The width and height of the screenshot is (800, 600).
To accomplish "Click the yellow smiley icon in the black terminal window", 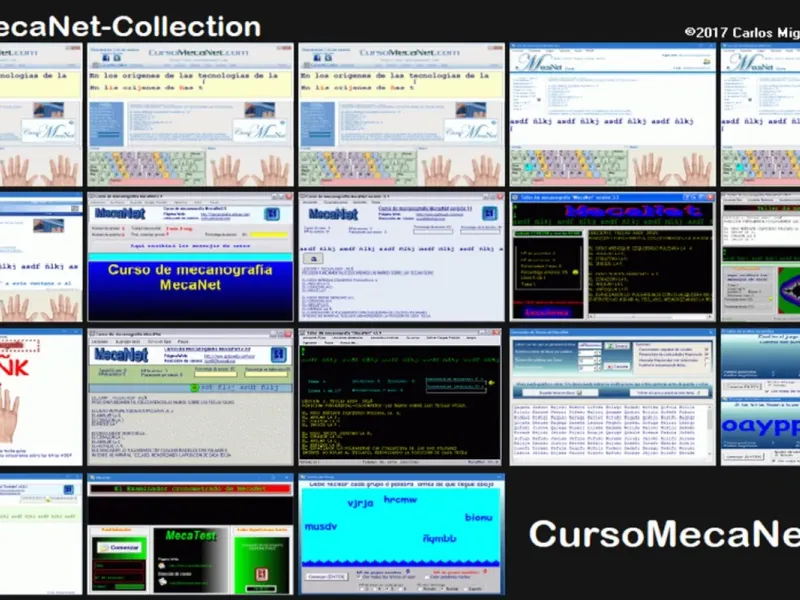I will pyautogui.click(x=491, y=382).
